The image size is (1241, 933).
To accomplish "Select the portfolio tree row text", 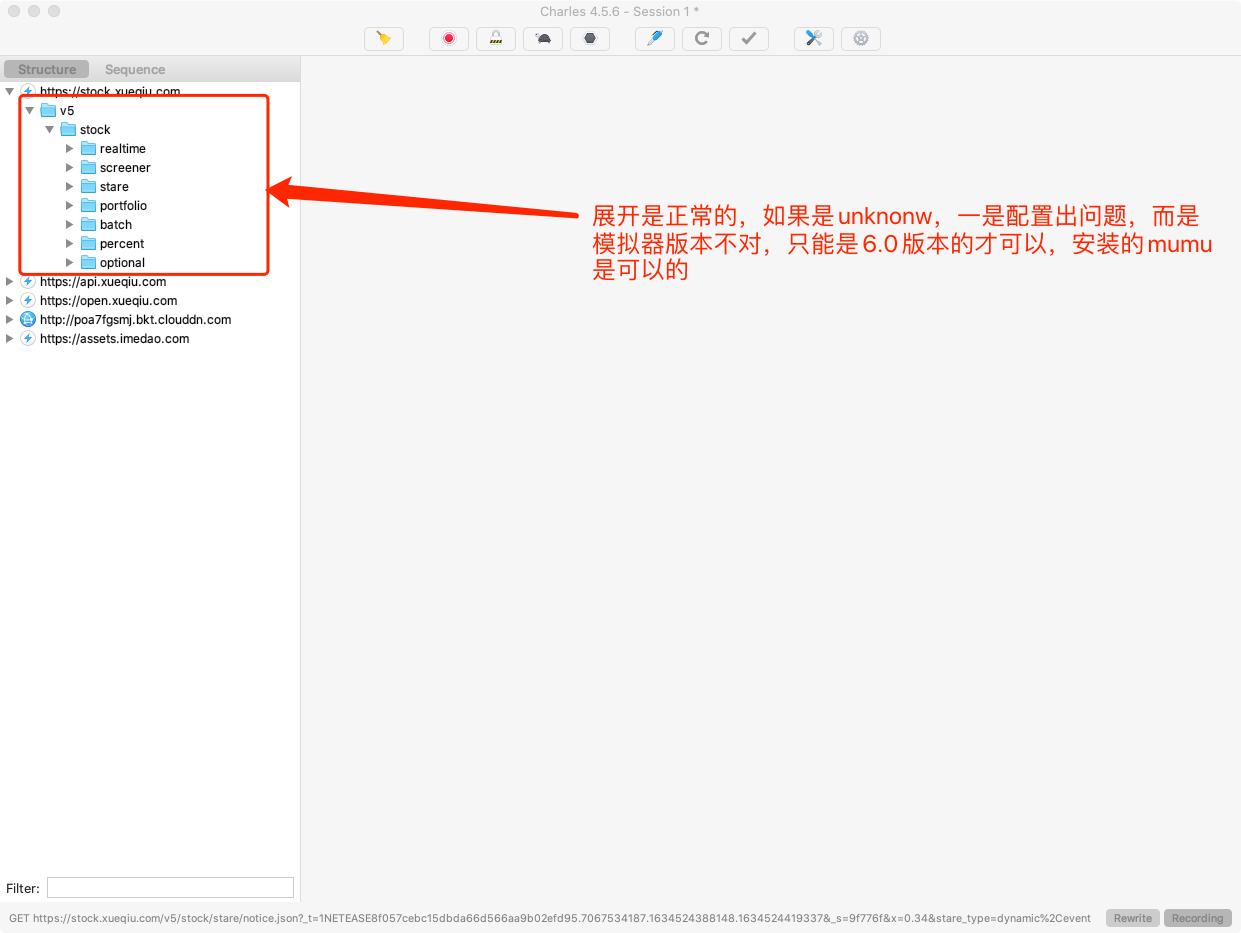I will 123,205.
